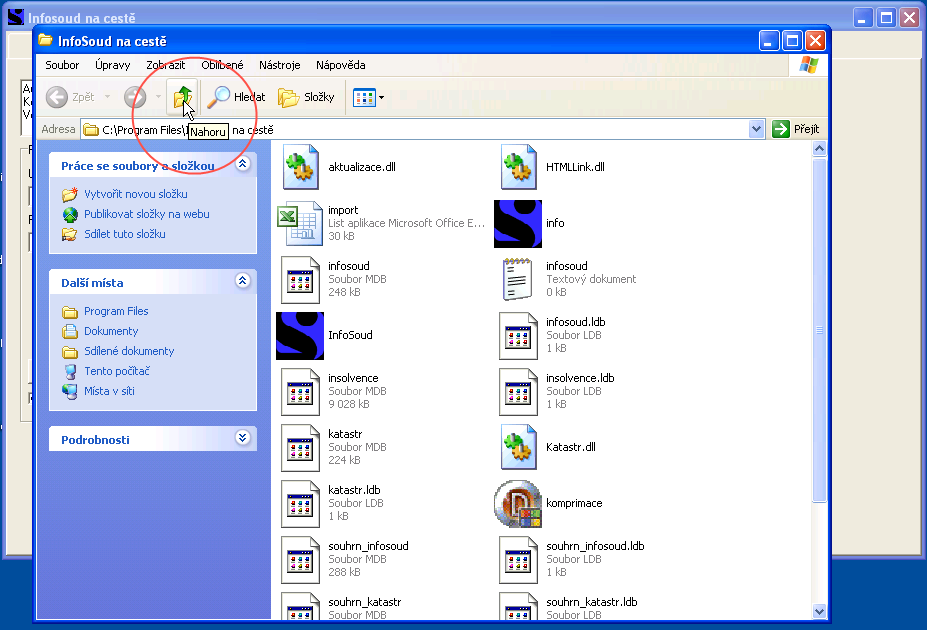This screenshot has width=927, height=630.
Task: Collapse the Práce se soubory a složkou panel
Action: 242,164
